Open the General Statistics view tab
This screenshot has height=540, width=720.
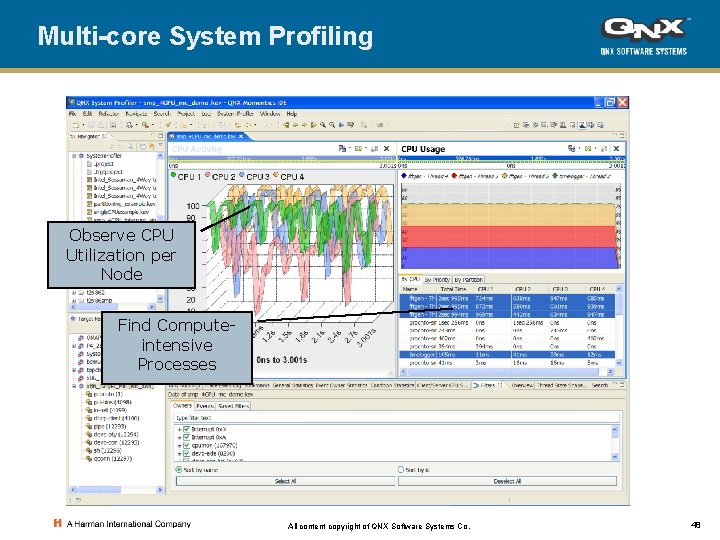(293, 385)
